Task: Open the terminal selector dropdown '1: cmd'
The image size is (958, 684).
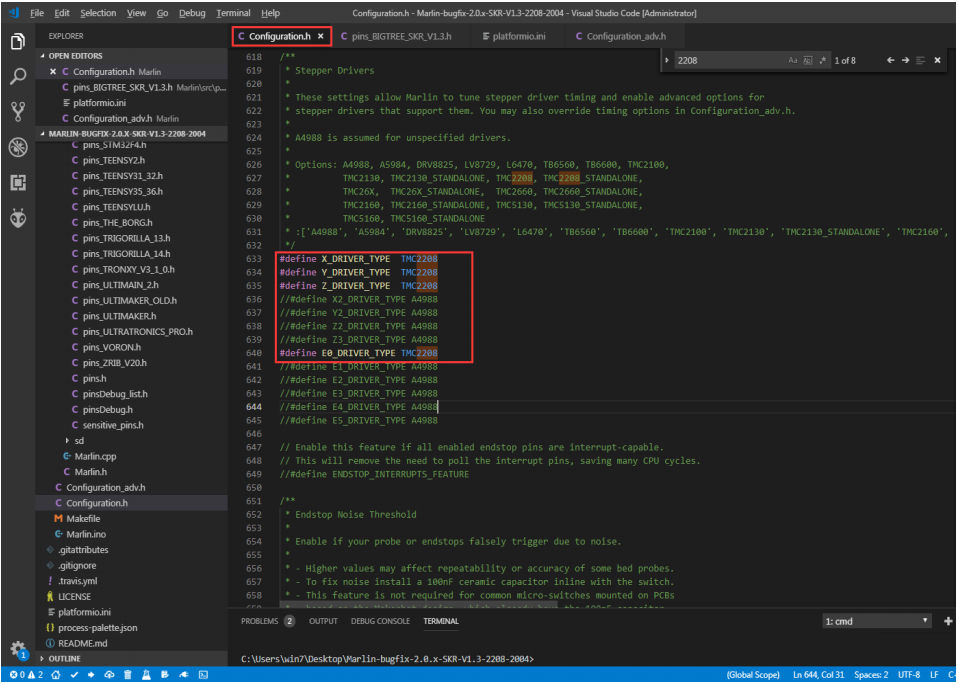Action: coord(877,621)
